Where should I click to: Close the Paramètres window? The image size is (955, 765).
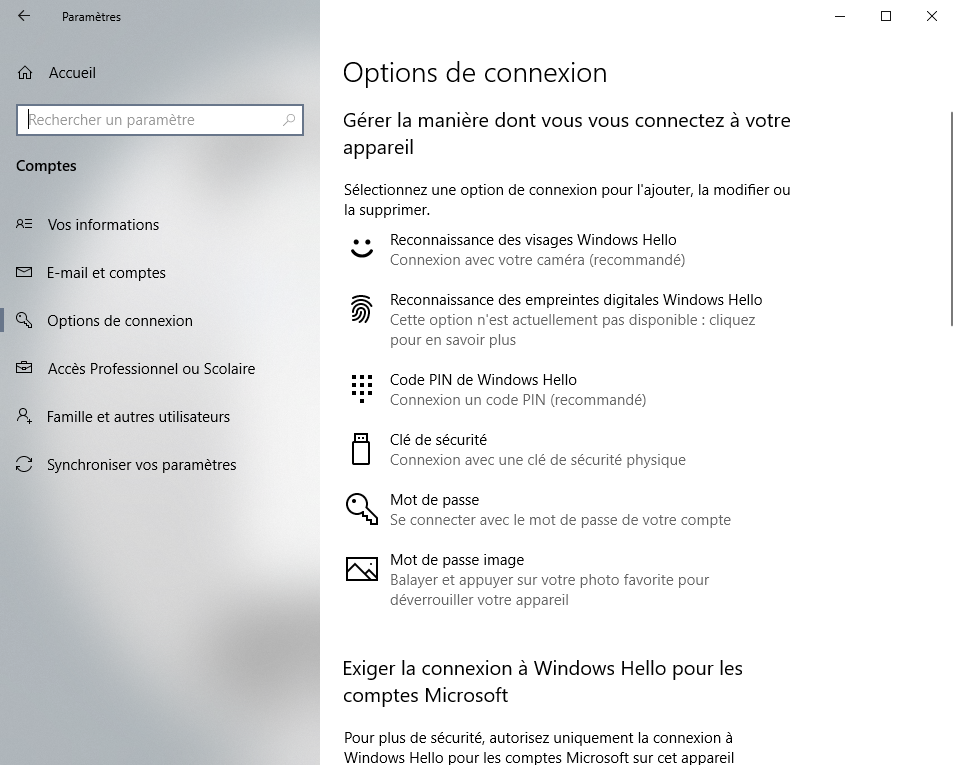click(932, 16)
